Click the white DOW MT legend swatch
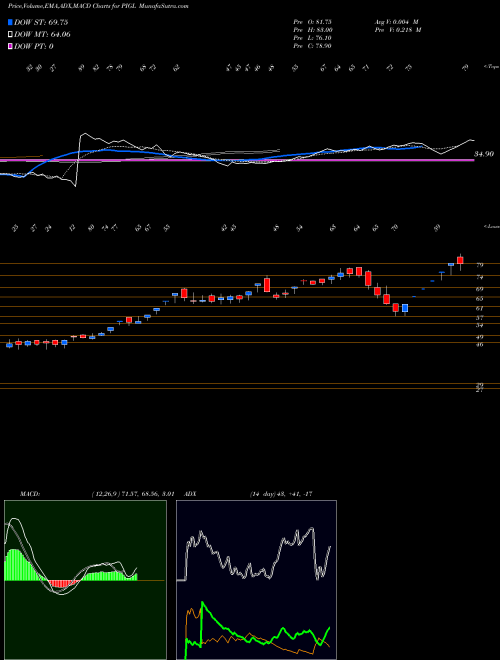 11,35
